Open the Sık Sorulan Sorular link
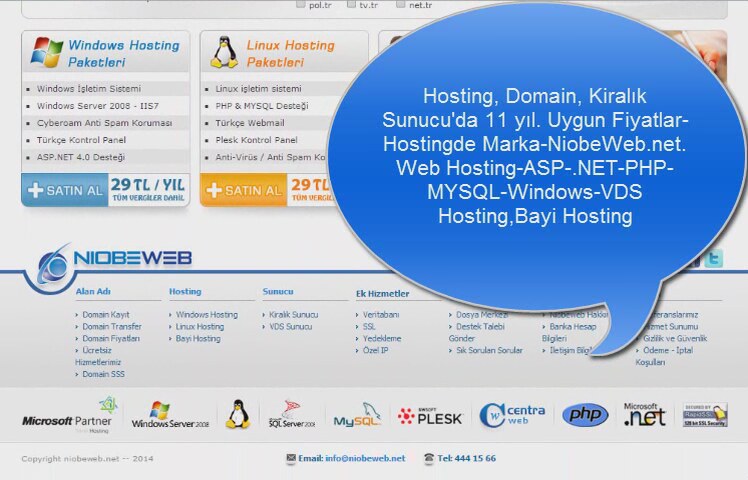 point(489,351)
